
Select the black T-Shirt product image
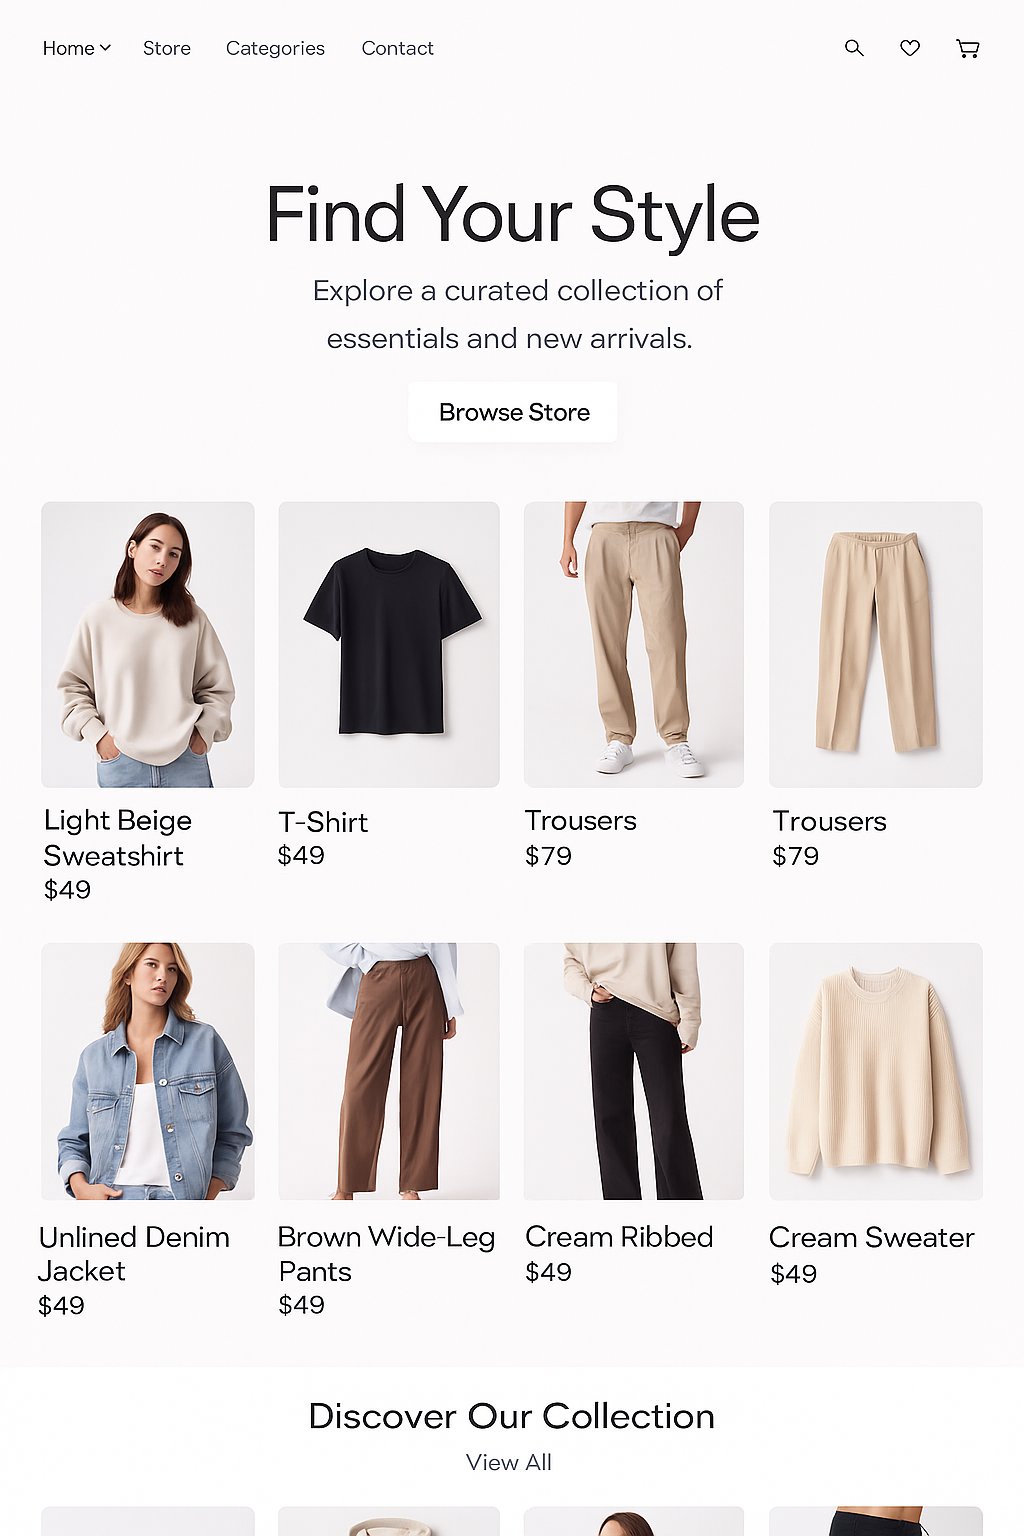point(389,644)
